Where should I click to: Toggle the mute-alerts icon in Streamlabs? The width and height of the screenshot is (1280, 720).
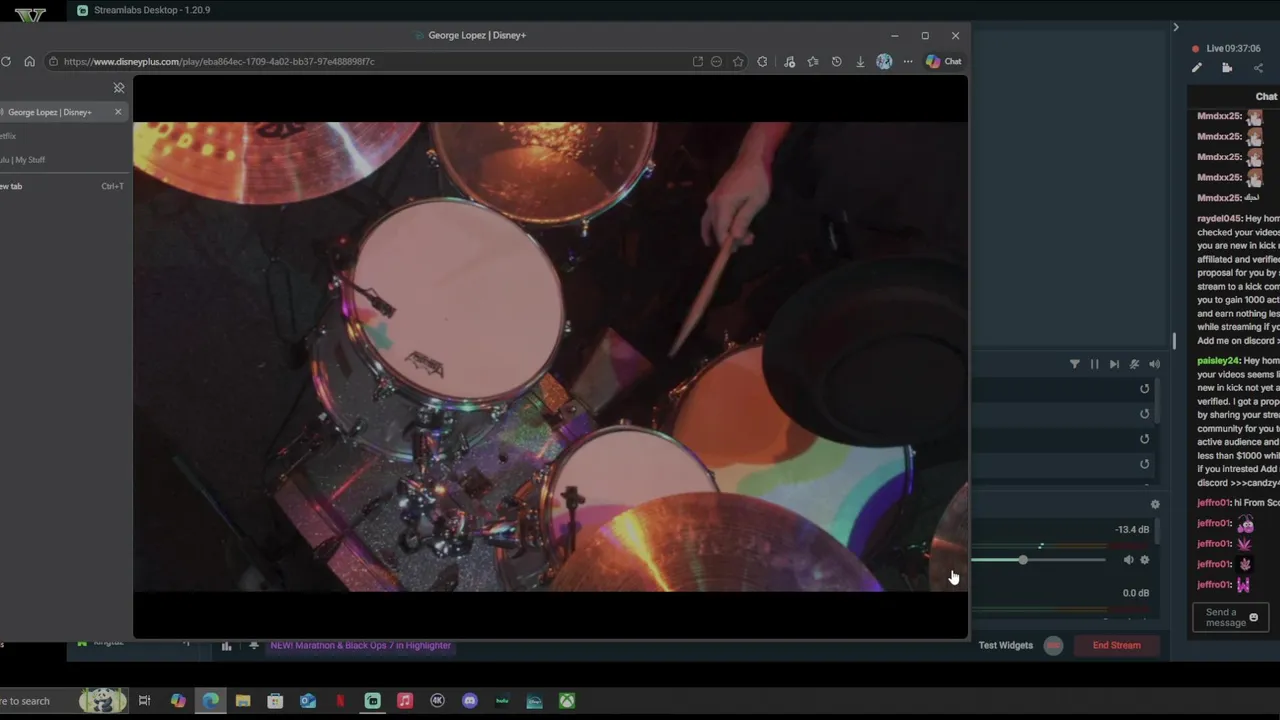pos(1134,364)
